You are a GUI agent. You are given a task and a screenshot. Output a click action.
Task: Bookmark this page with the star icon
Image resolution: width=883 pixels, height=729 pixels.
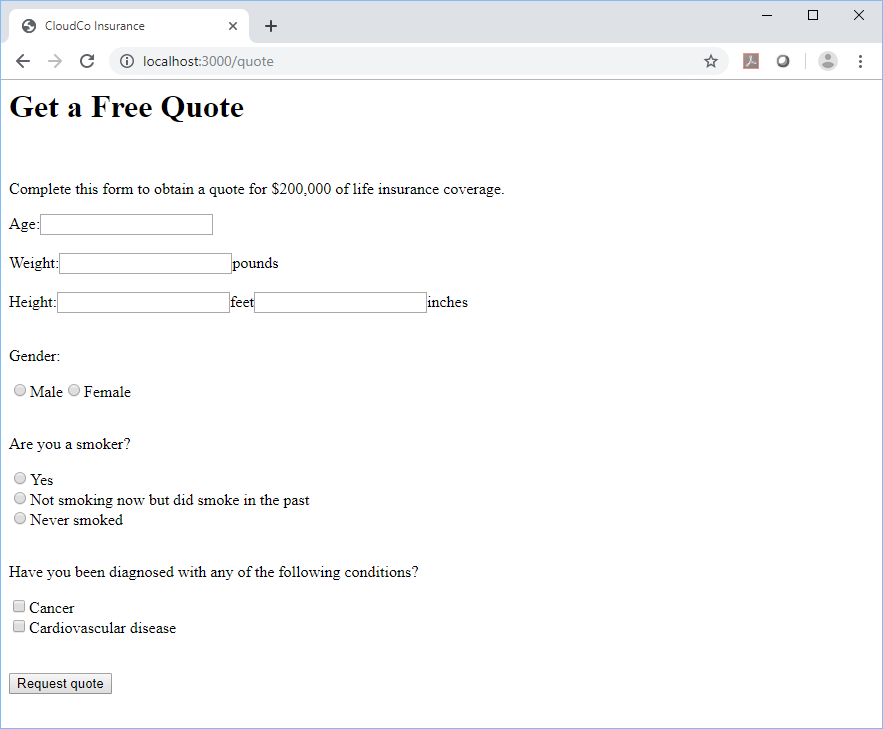[x=711, y=61]
